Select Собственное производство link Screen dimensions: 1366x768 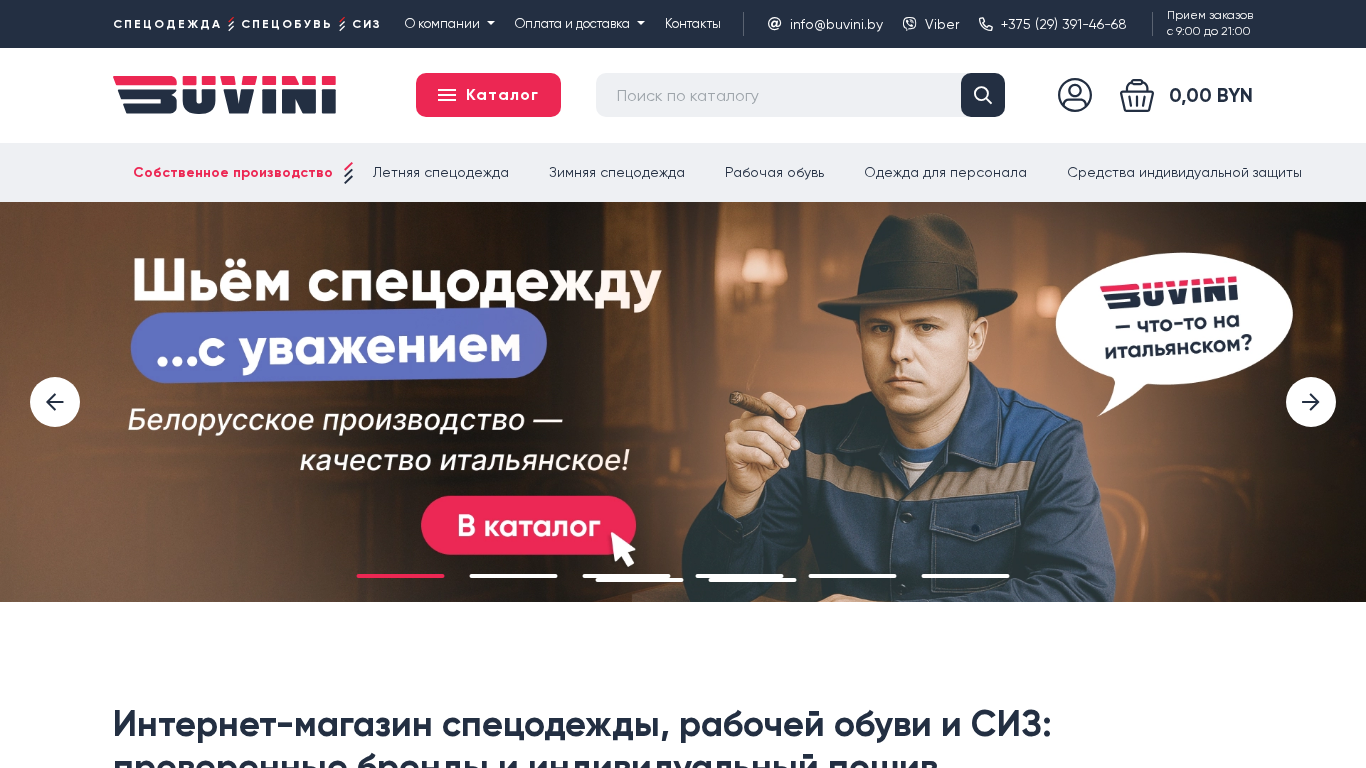click(233, 172)
